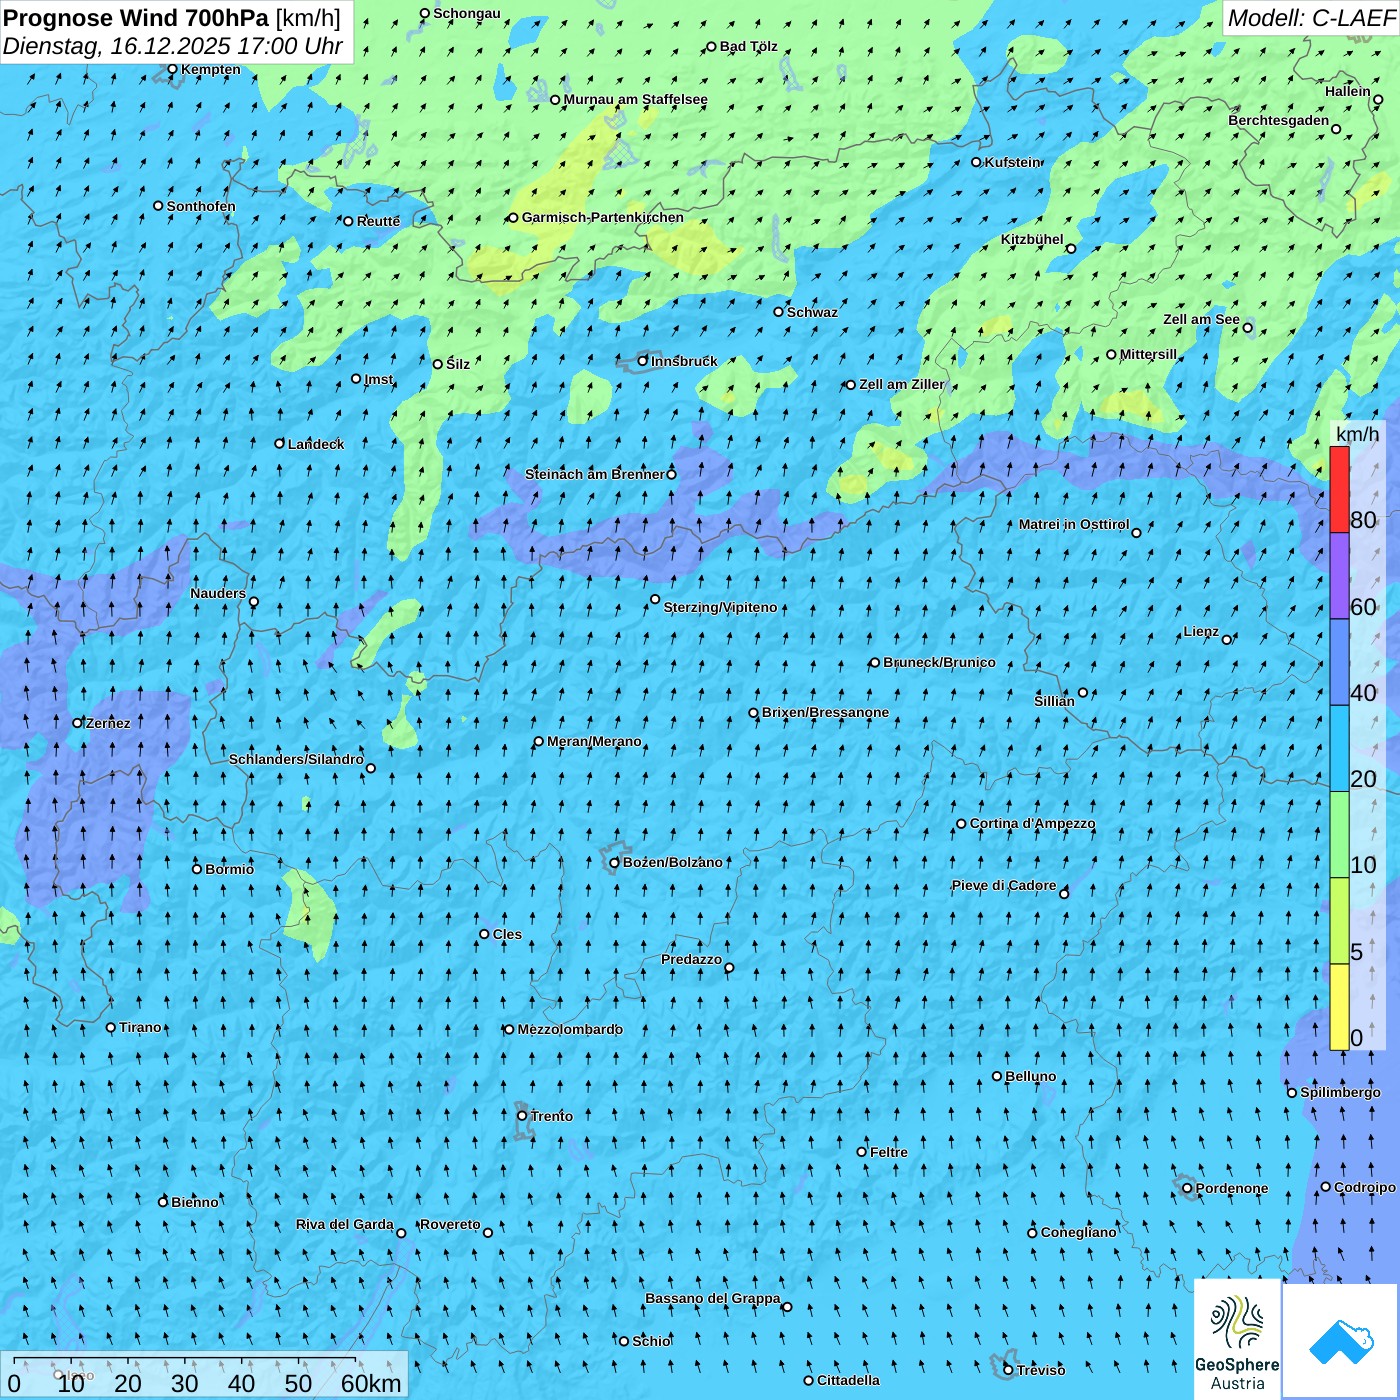
Task: Click the 'Cittadella' label
Action: click(848, 1381)
